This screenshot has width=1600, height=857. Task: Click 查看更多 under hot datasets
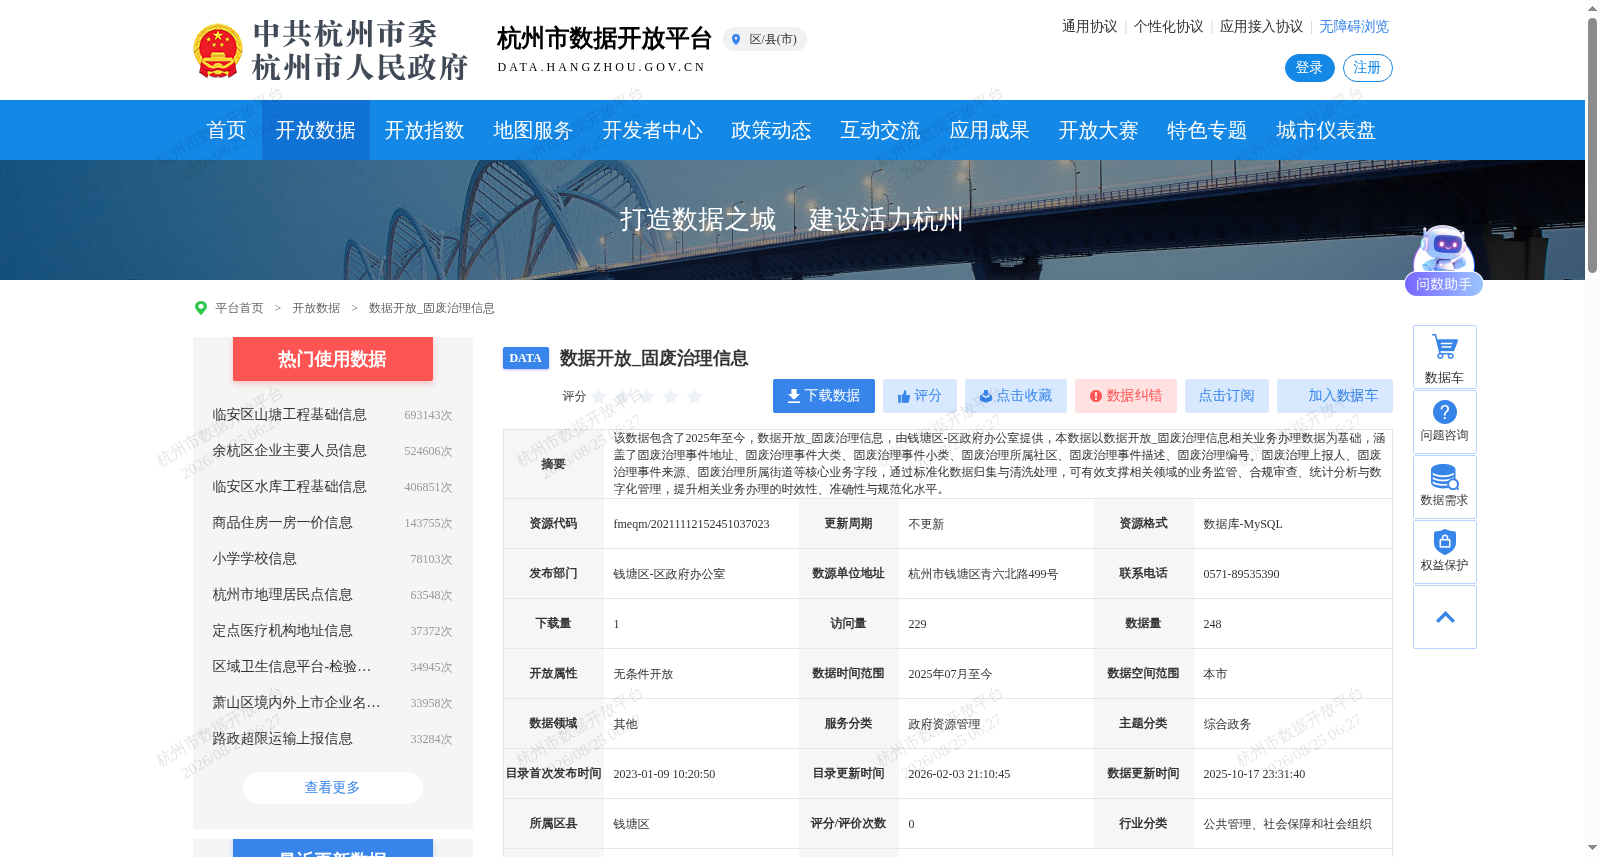pos(333,788)
